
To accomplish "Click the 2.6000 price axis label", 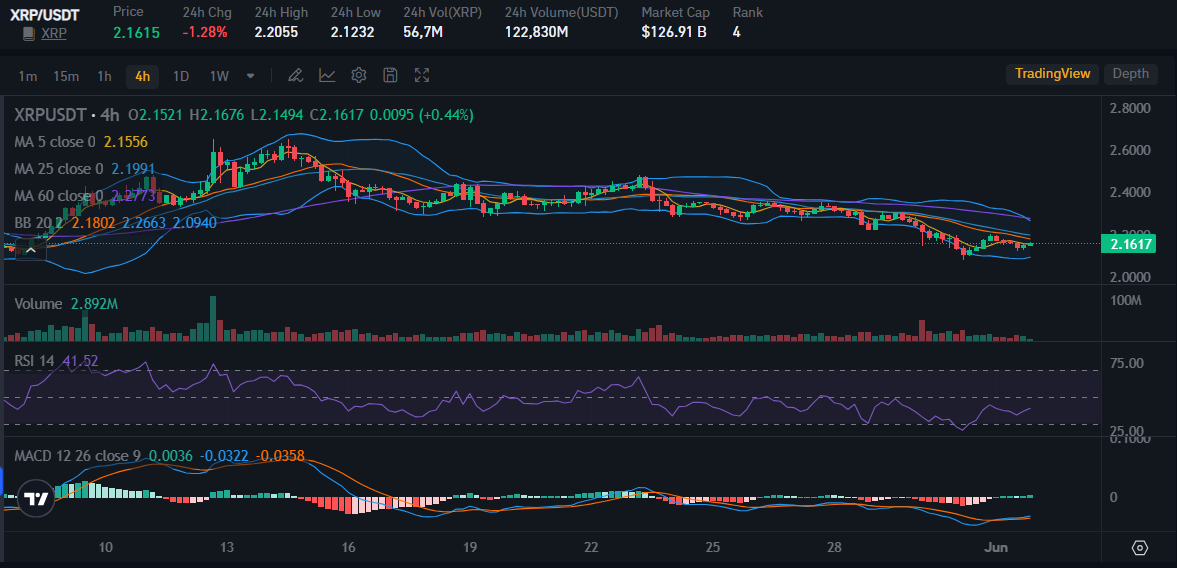I will (1130, 150).
